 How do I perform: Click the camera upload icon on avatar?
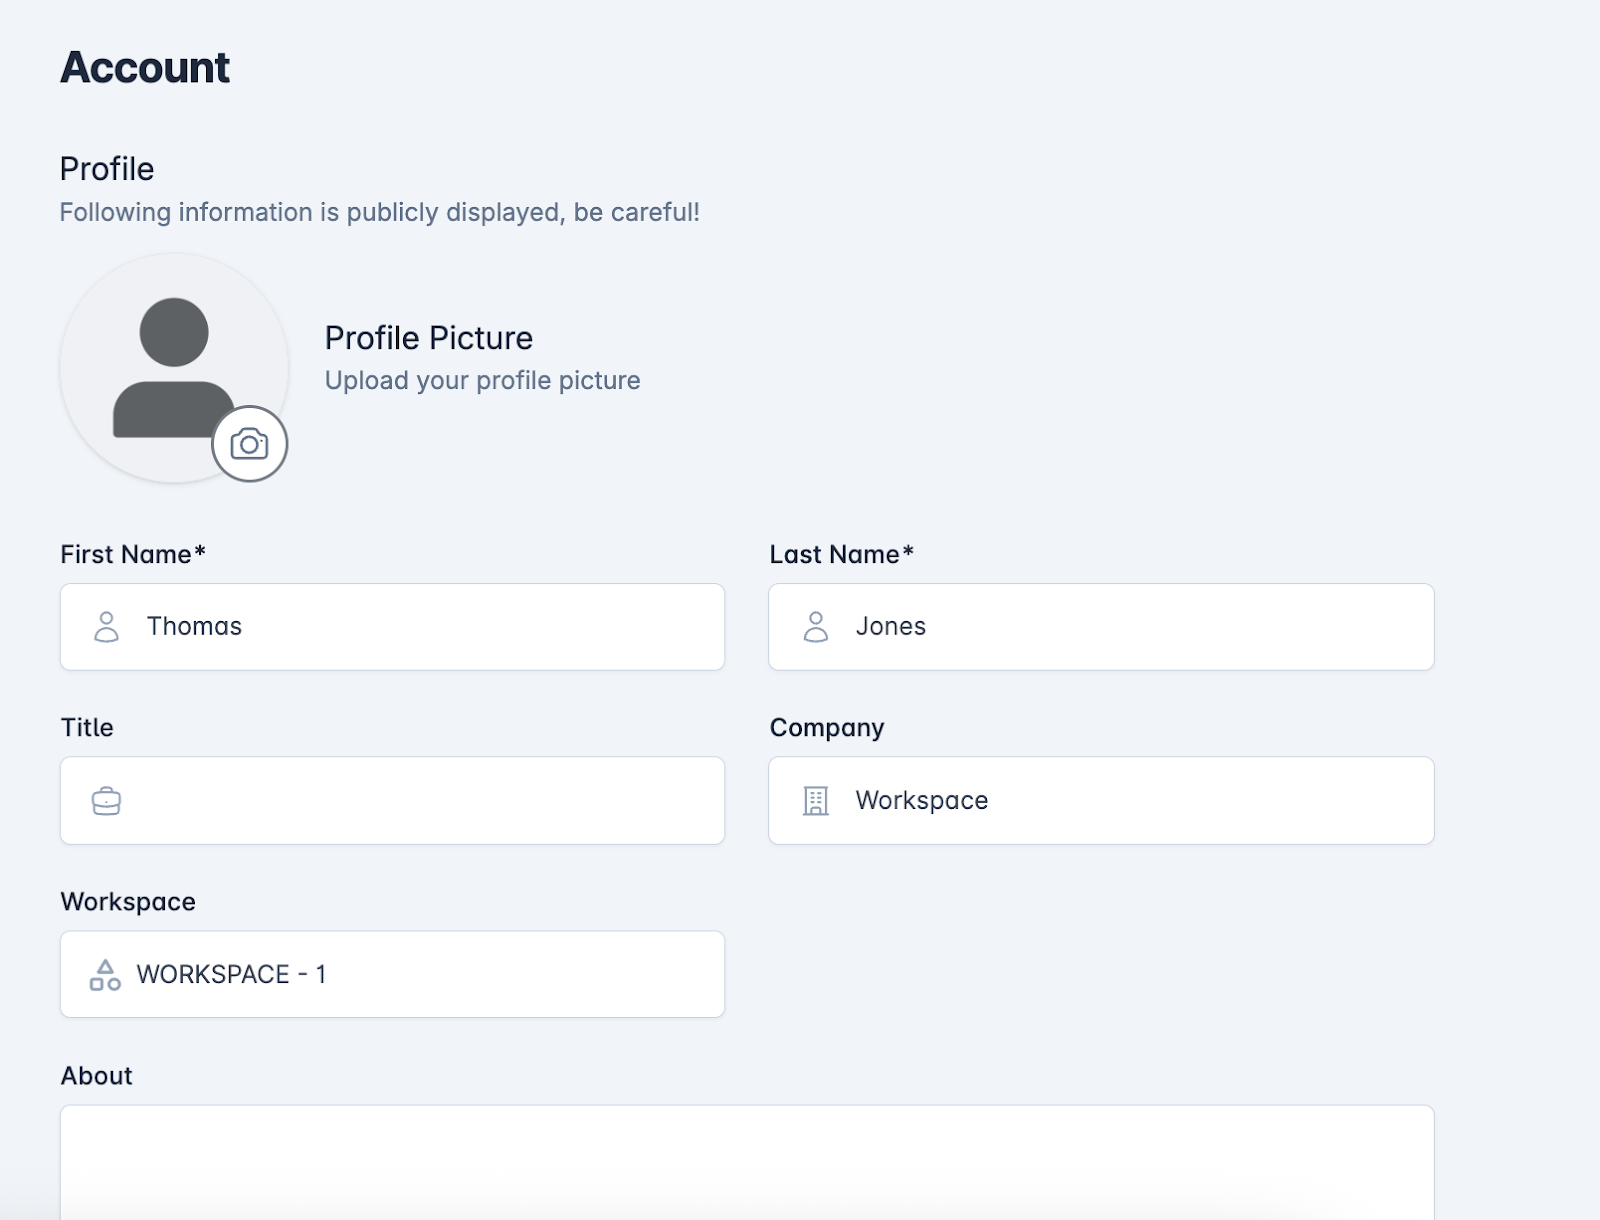[249, 444]
